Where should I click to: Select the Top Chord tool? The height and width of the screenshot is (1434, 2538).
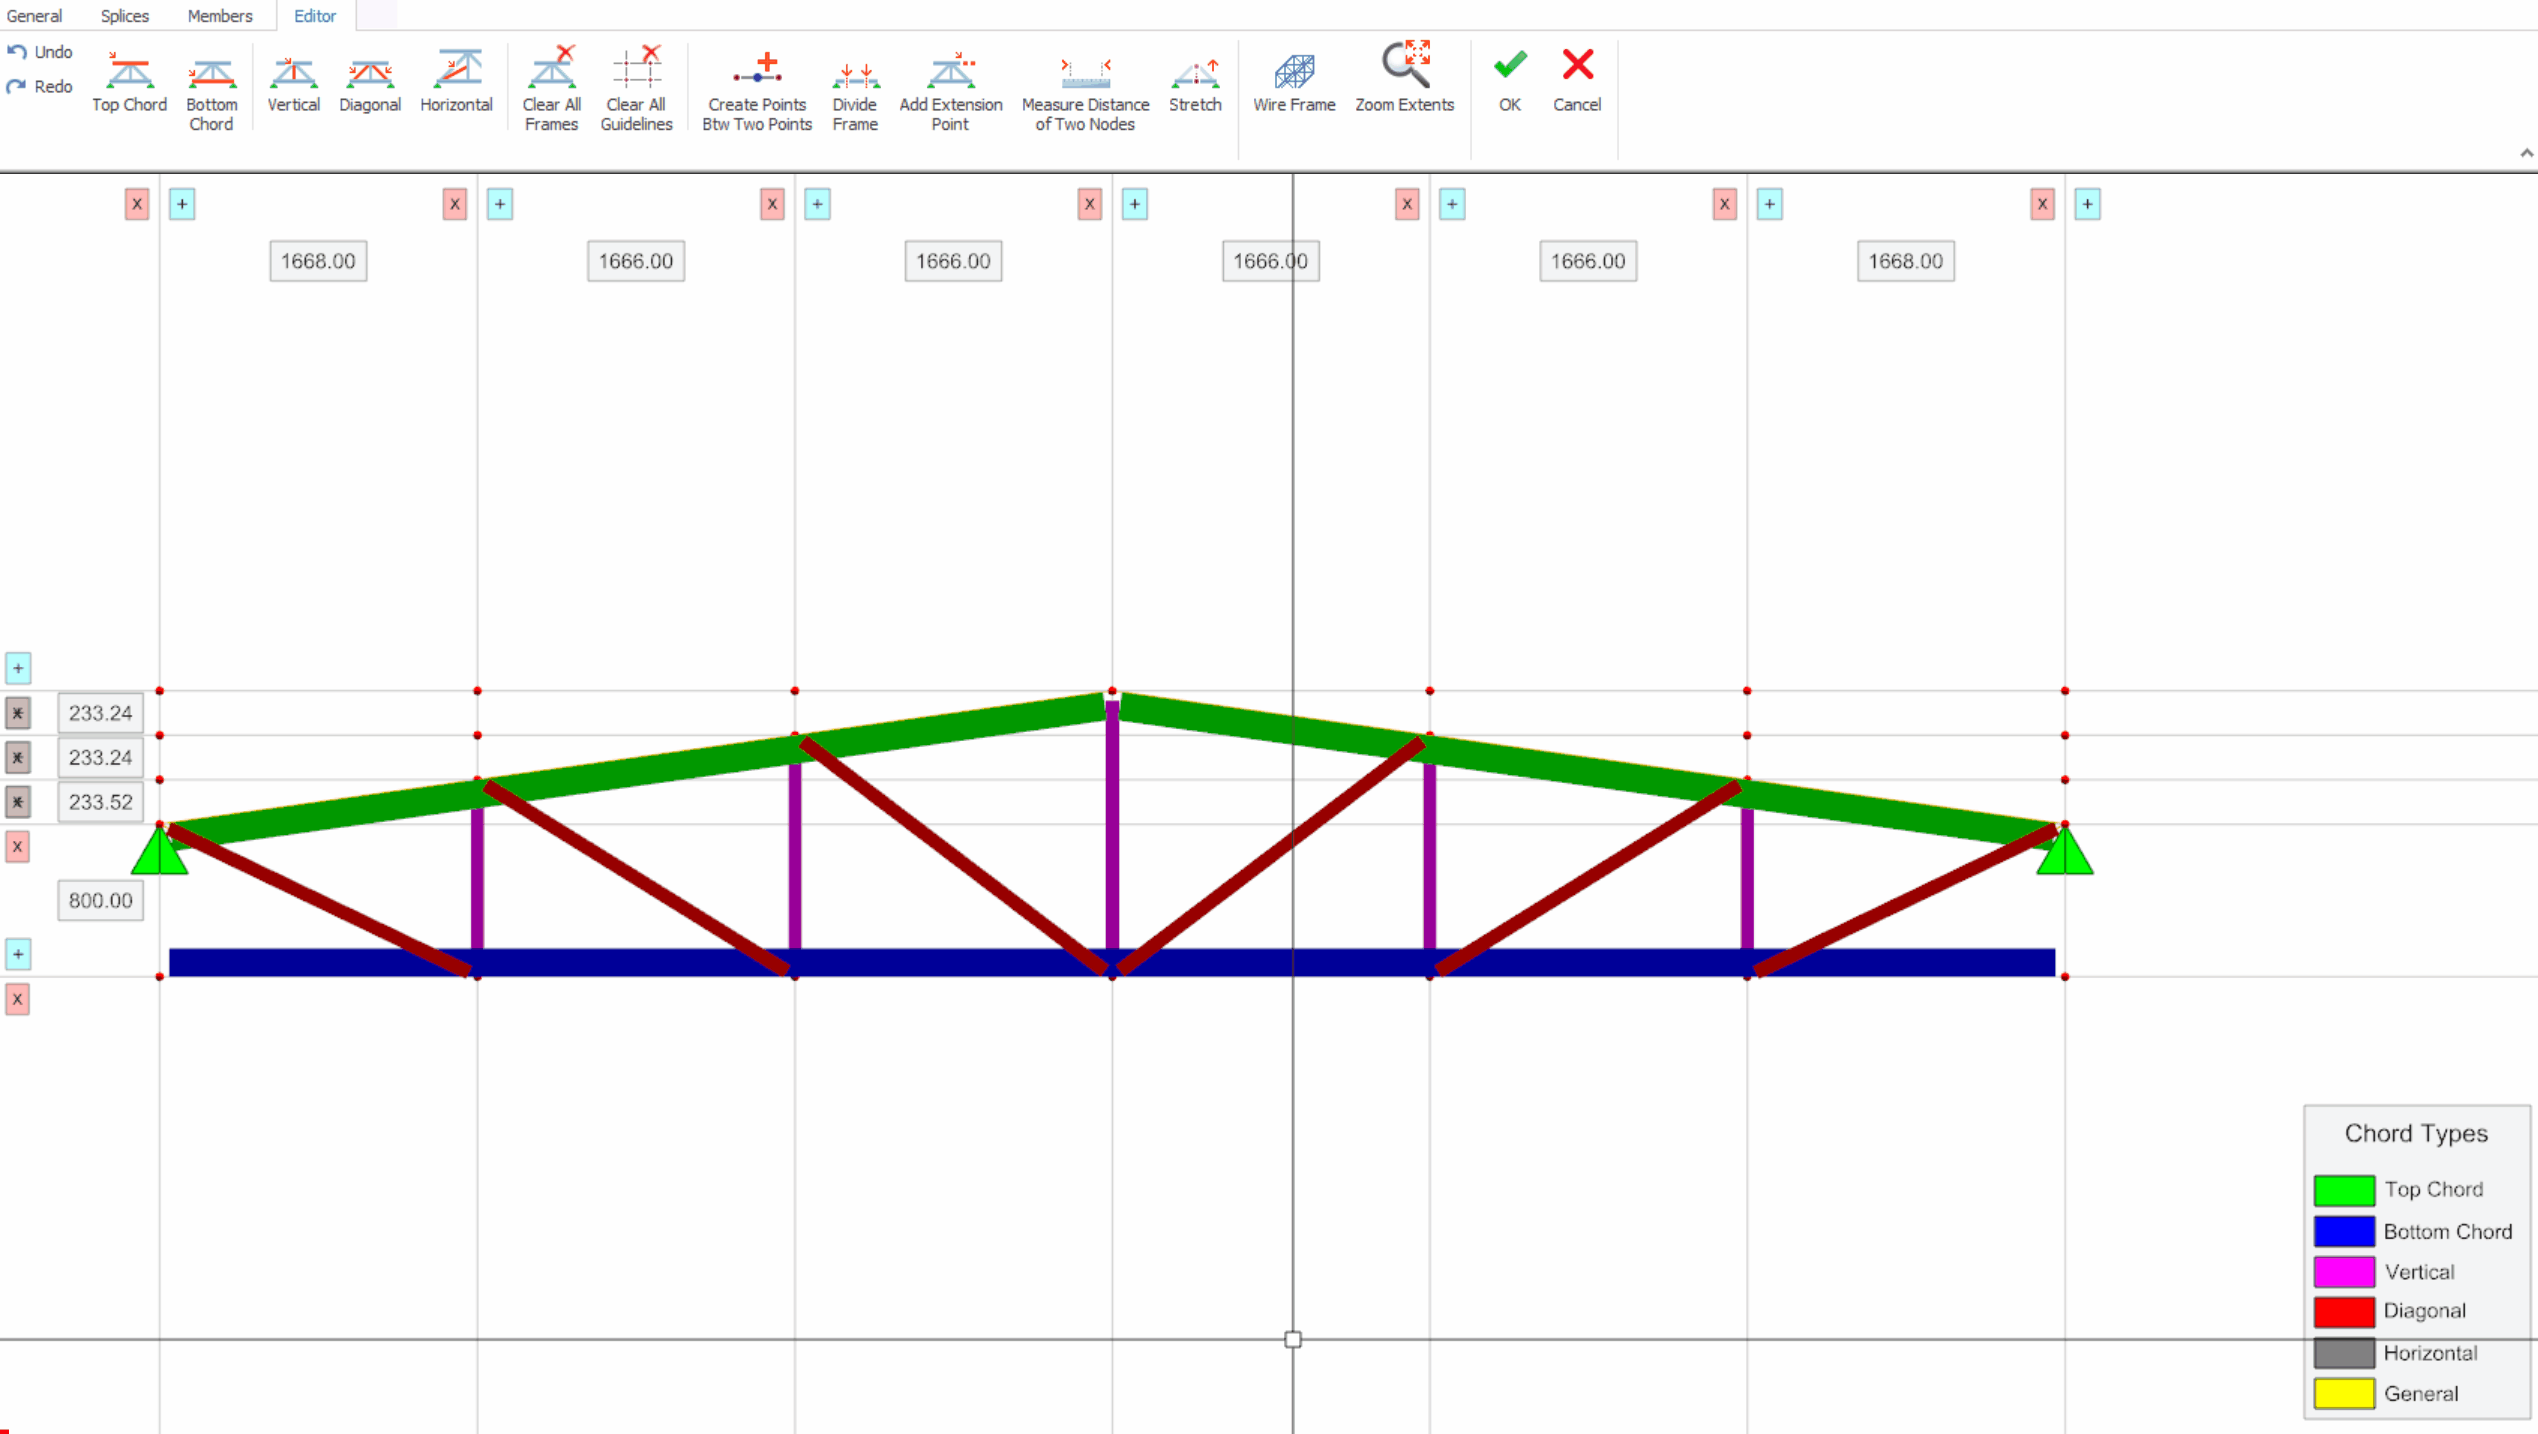tap(129, 82)
